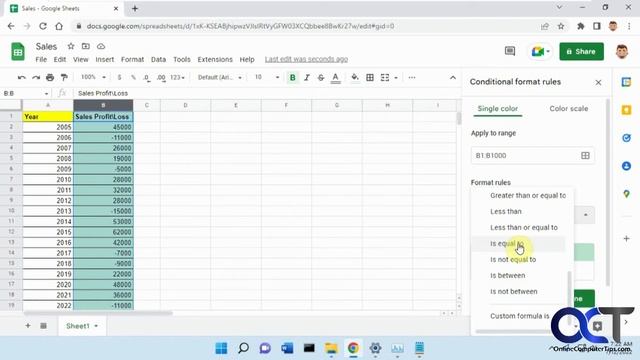Open Google Maps in the side panel
640x360 pixels.
coord(627,194)
